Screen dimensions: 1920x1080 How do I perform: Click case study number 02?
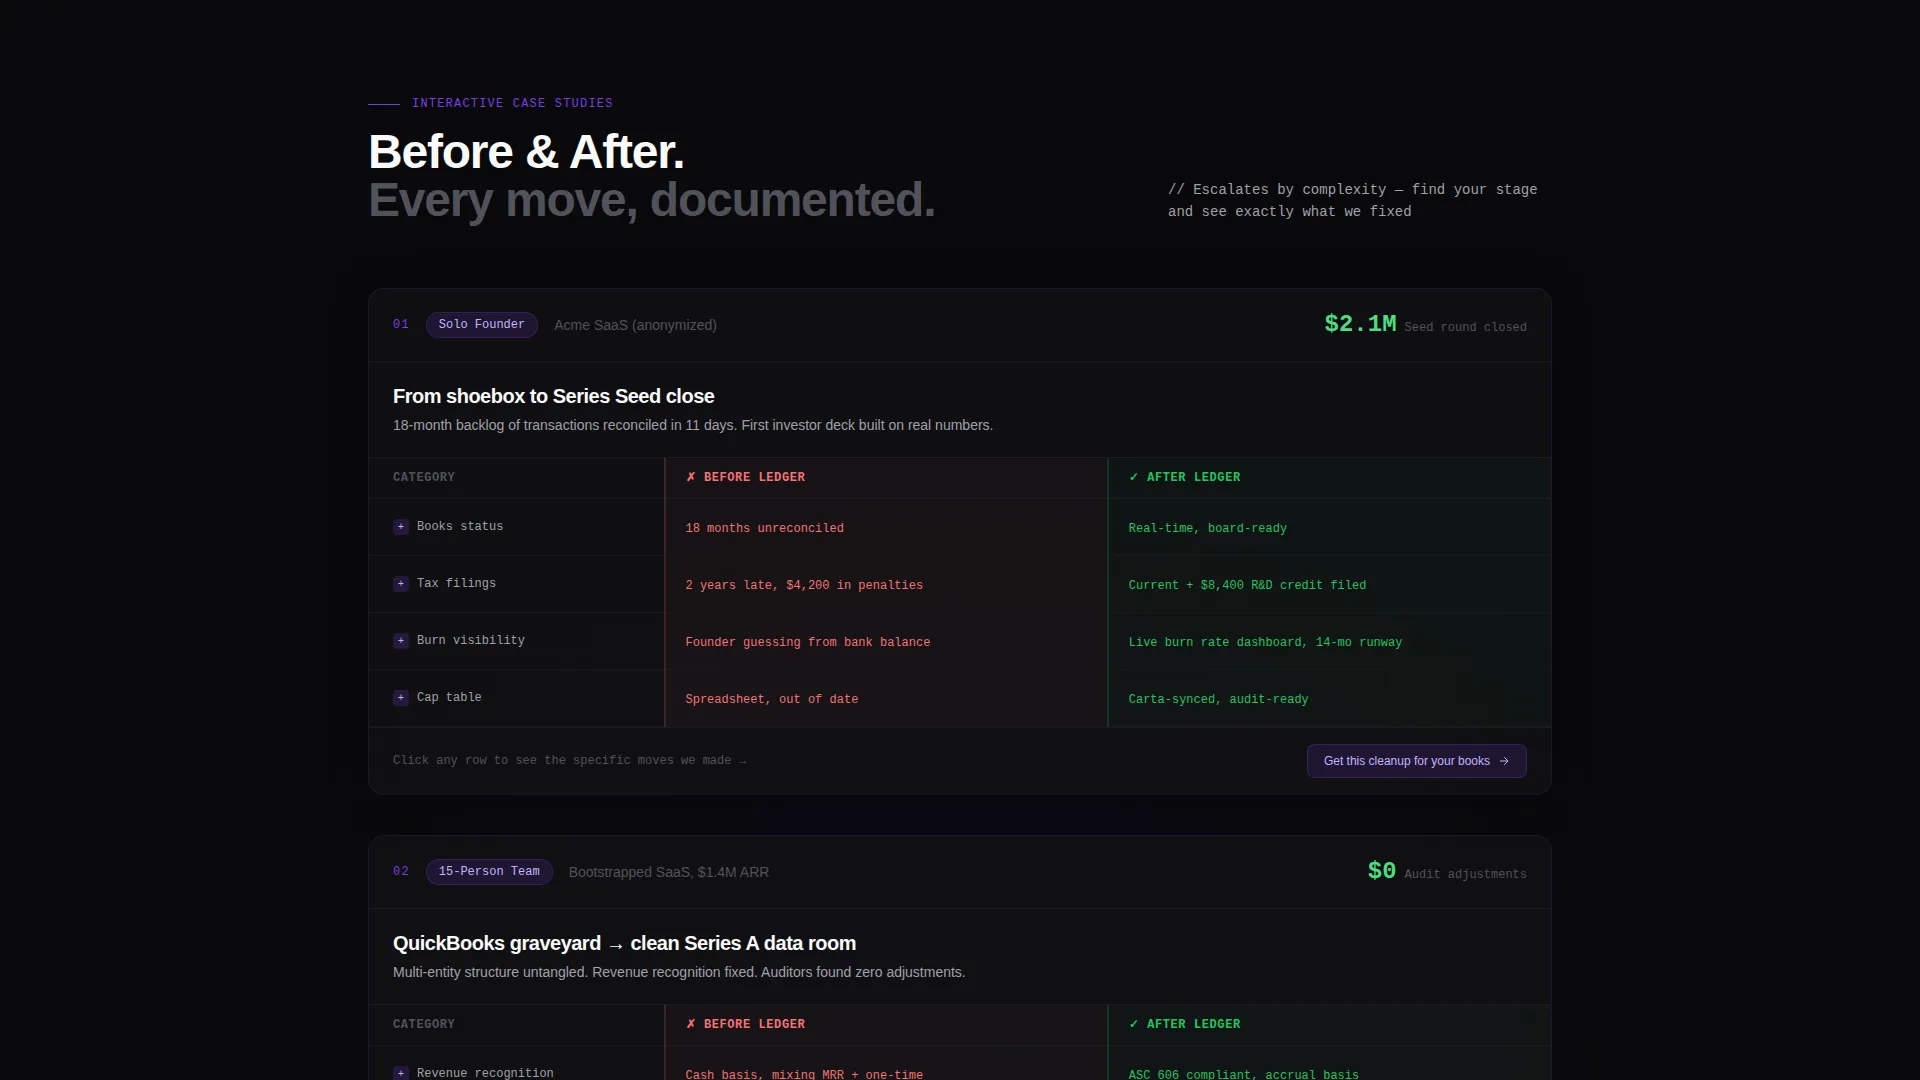click(x=400, y=871)
